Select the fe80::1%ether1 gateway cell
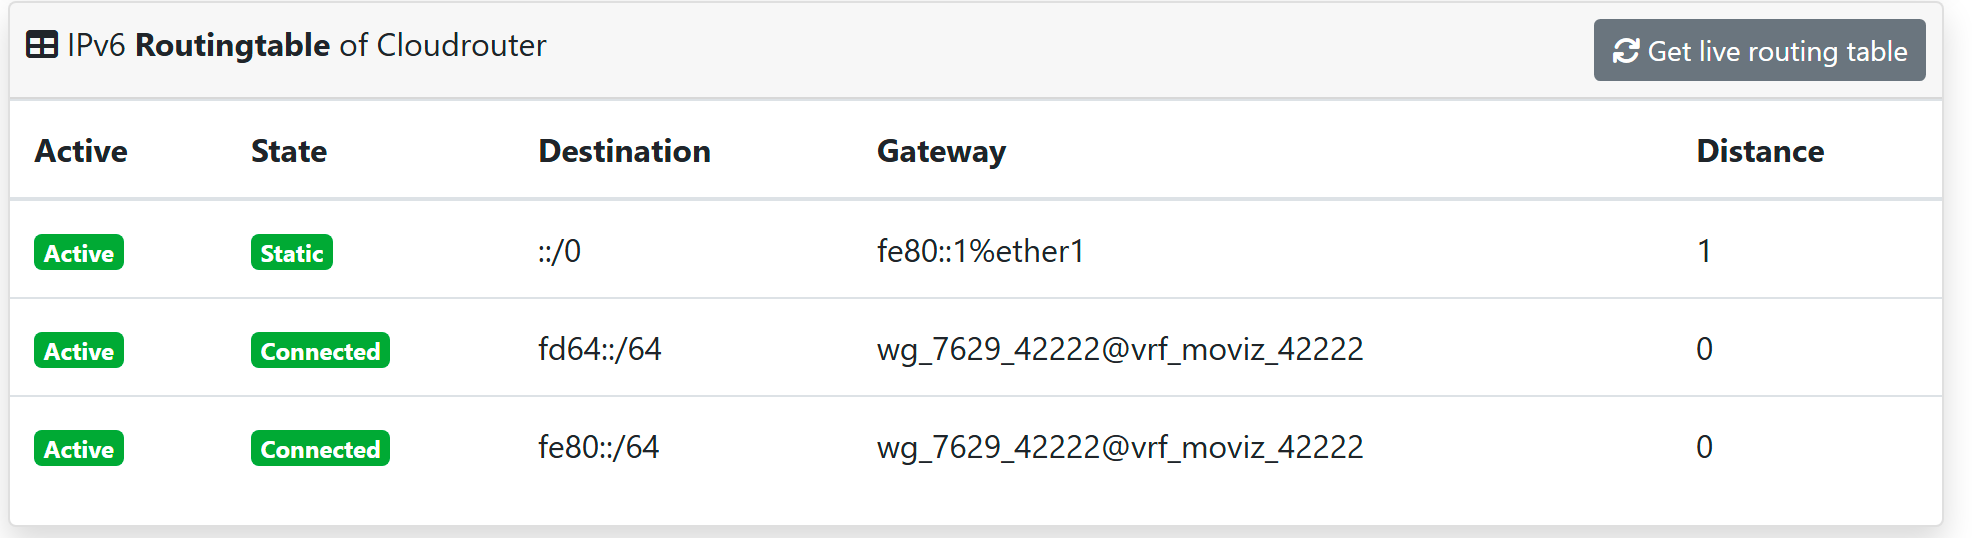The height and width of the screenshot is (538, 1972). [x=980, y=251]
